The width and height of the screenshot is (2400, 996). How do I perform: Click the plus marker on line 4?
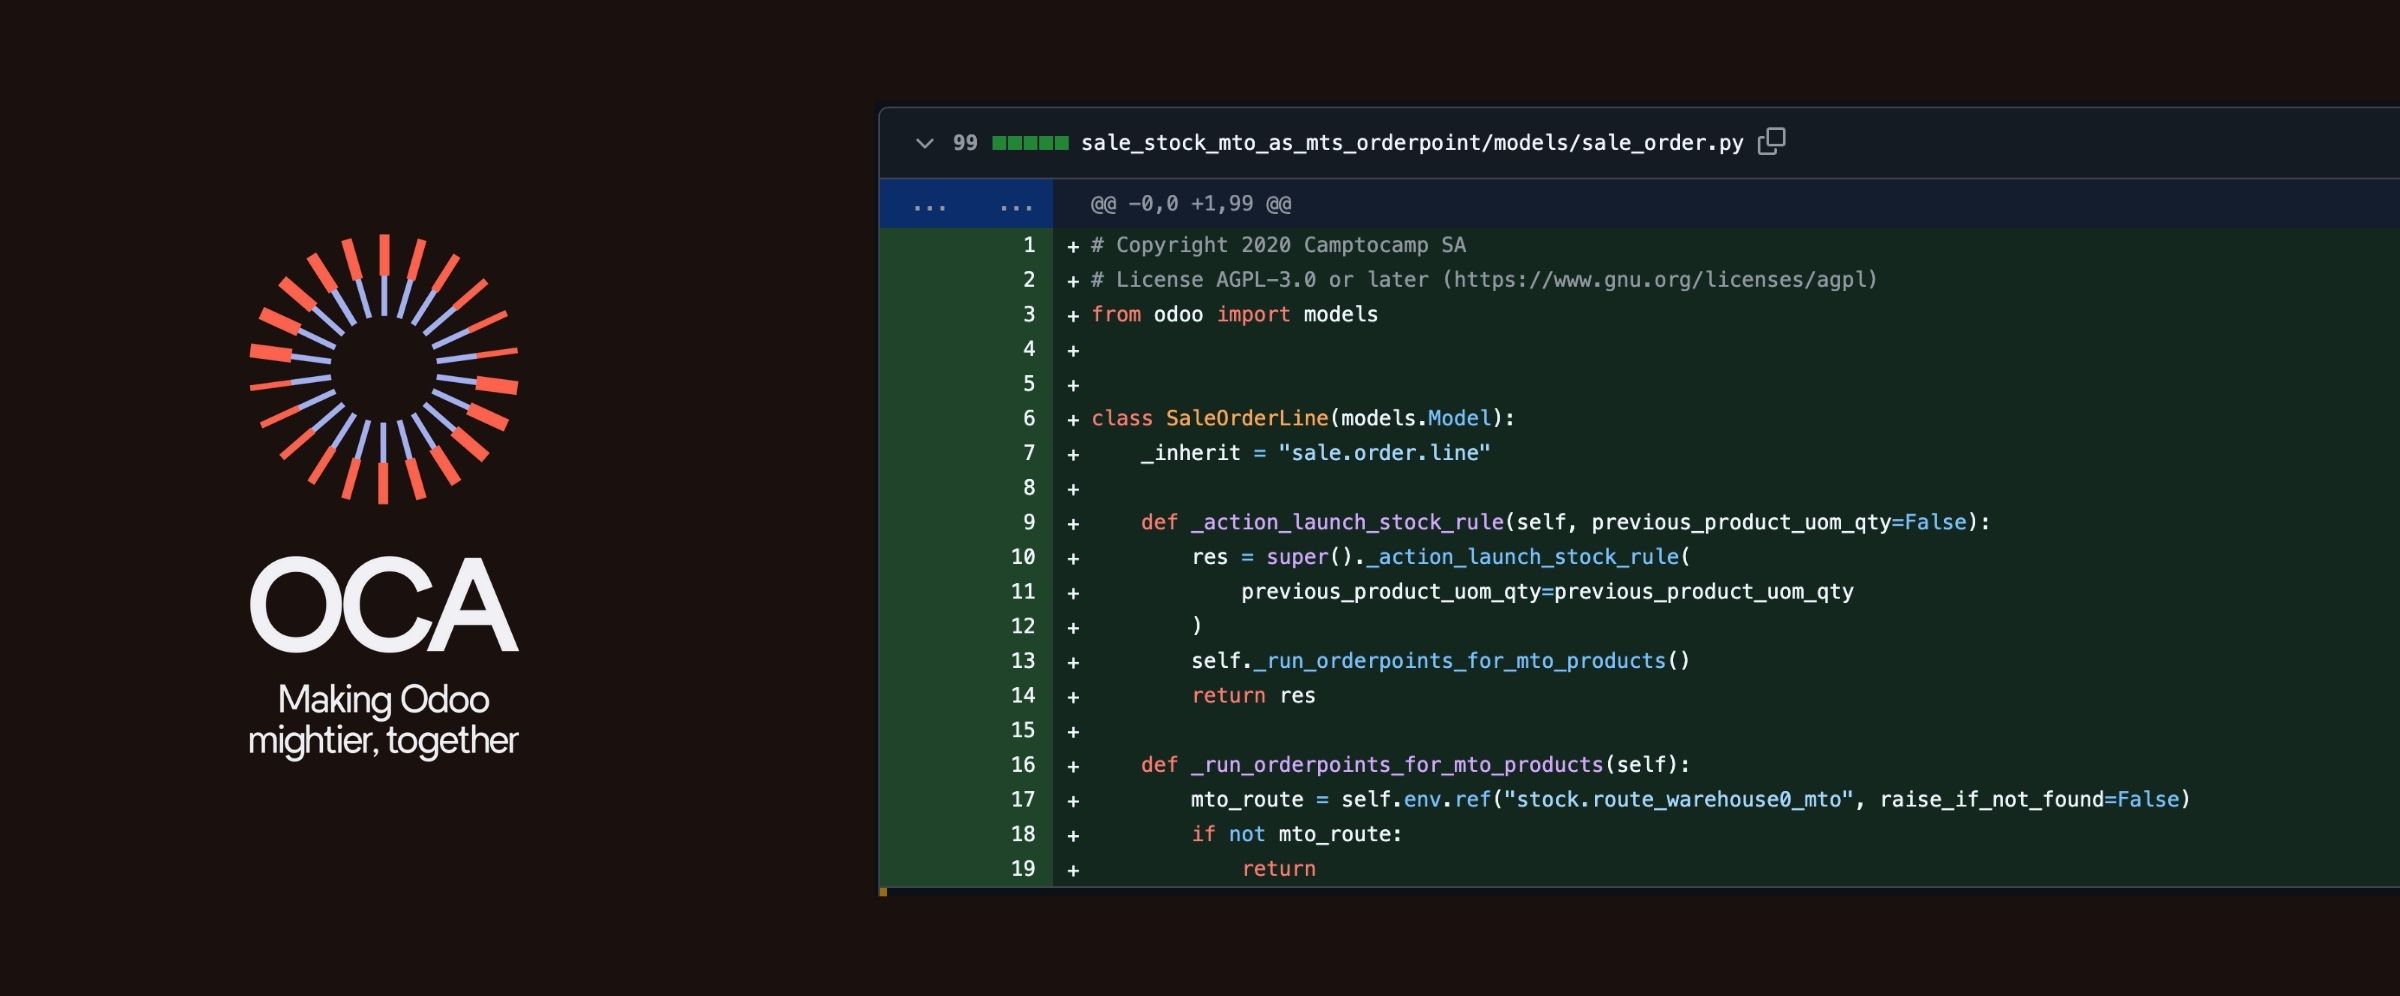pyautogui.click(x=1073, y=351)
